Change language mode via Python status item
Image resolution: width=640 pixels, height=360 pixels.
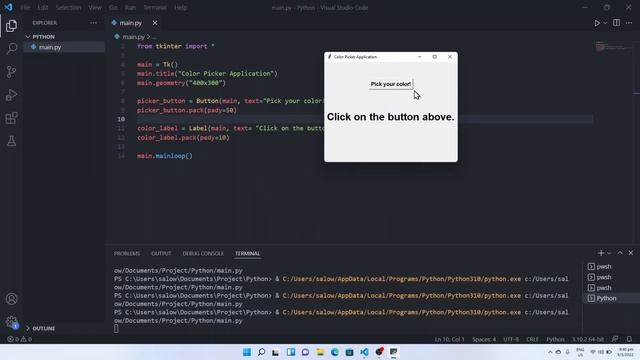click(x=555, y=339)
